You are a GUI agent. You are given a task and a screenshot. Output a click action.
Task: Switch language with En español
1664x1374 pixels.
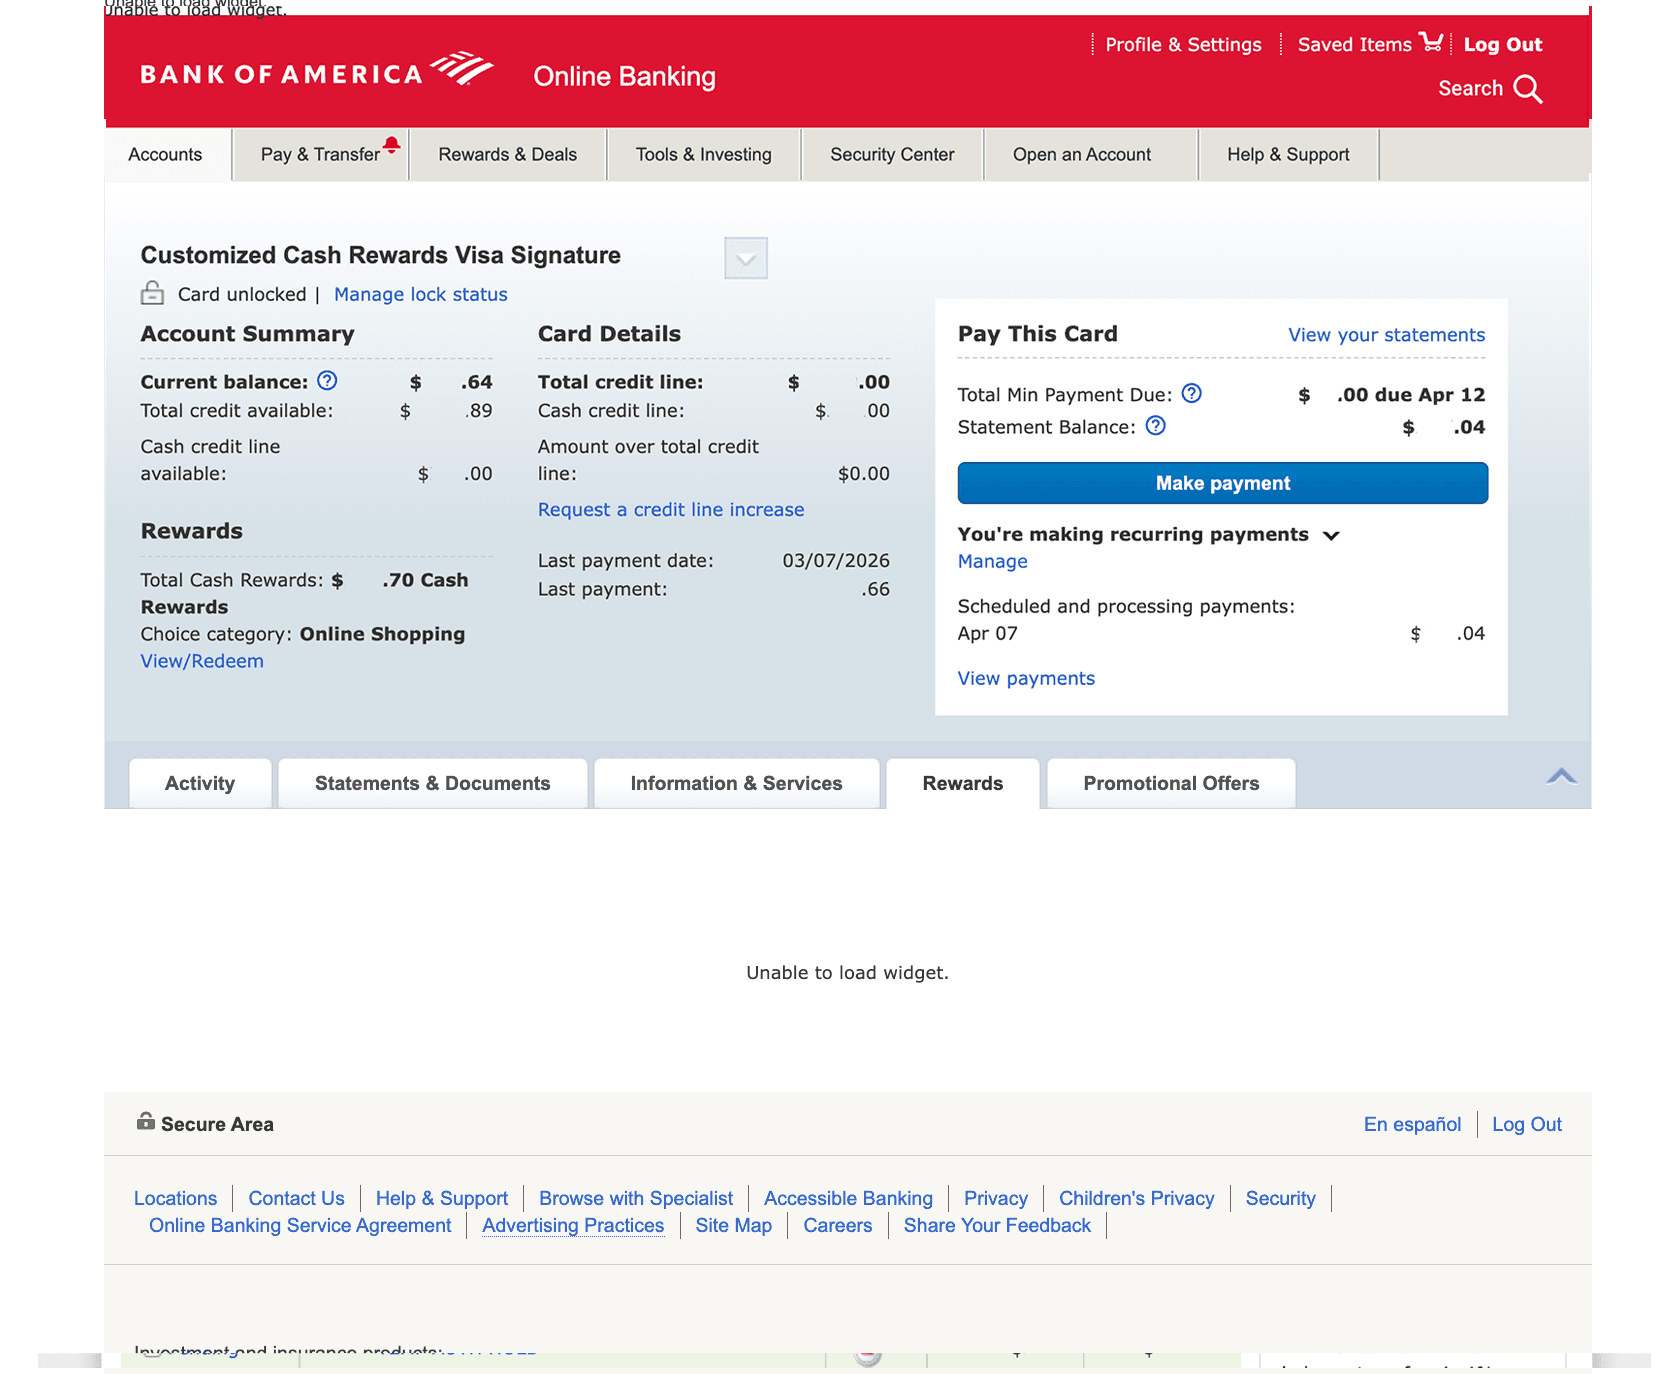click(1412, 1124)
